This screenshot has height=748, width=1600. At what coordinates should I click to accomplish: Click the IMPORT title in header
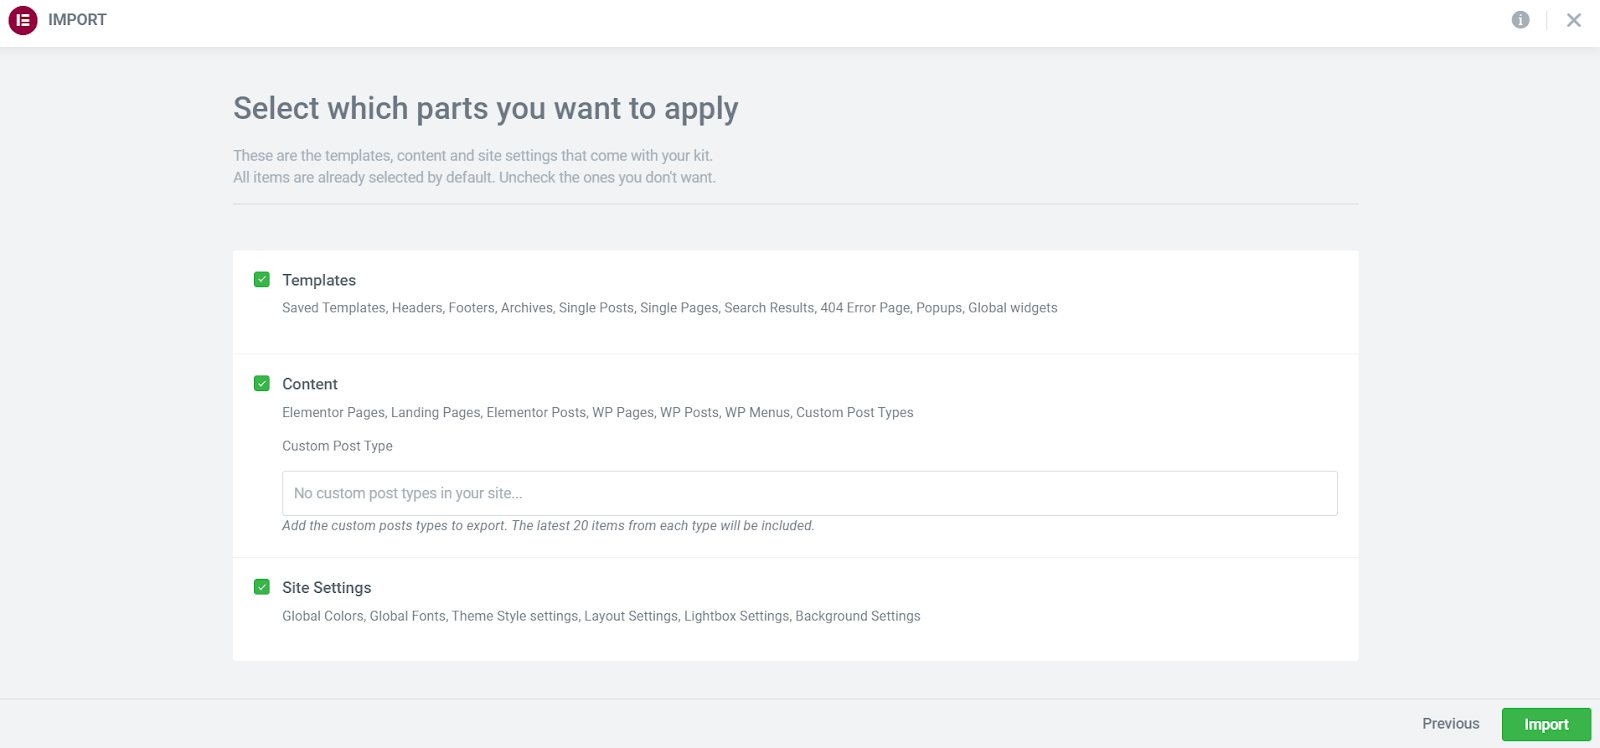click(x=77, y=20)
